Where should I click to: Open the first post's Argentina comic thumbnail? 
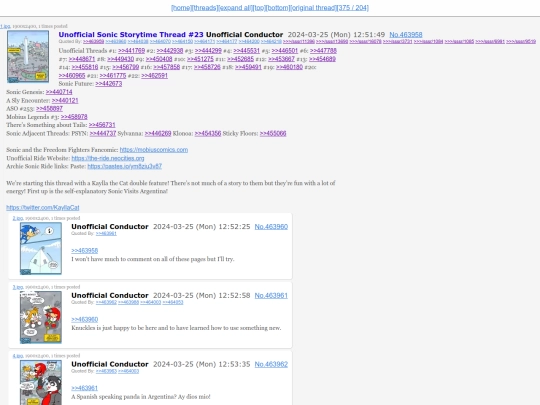[28, 56]
